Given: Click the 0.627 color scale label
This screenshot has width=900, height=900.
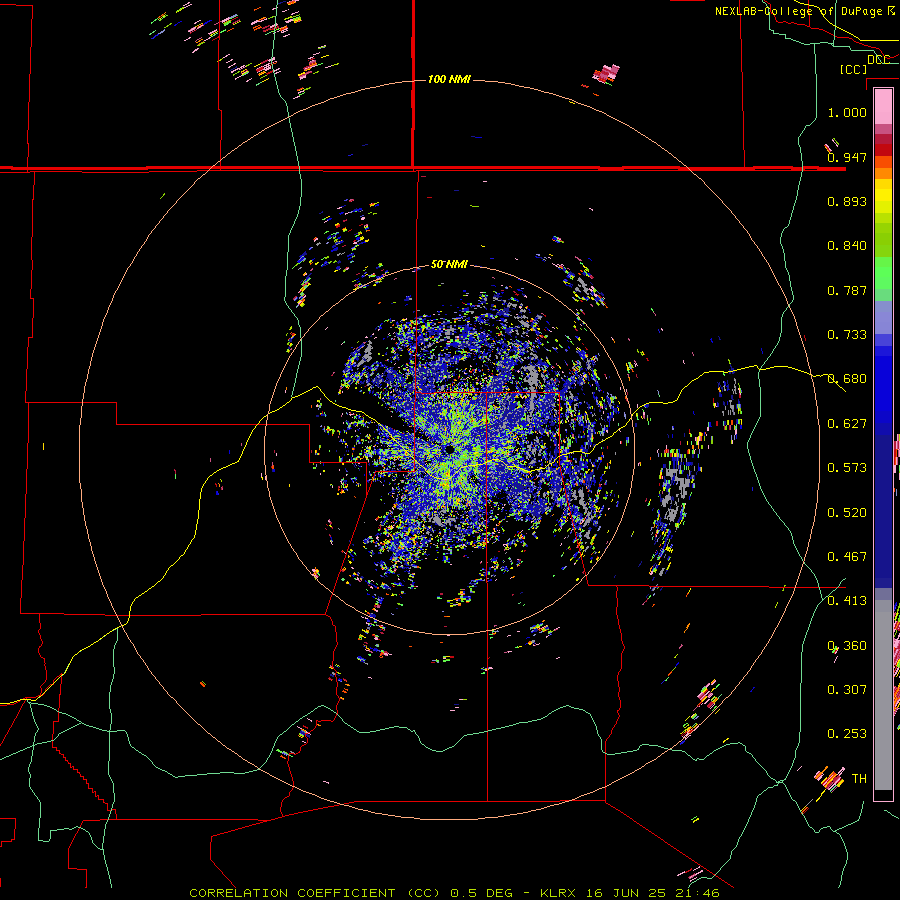Looking at the screenshot, I should (847, 424).
